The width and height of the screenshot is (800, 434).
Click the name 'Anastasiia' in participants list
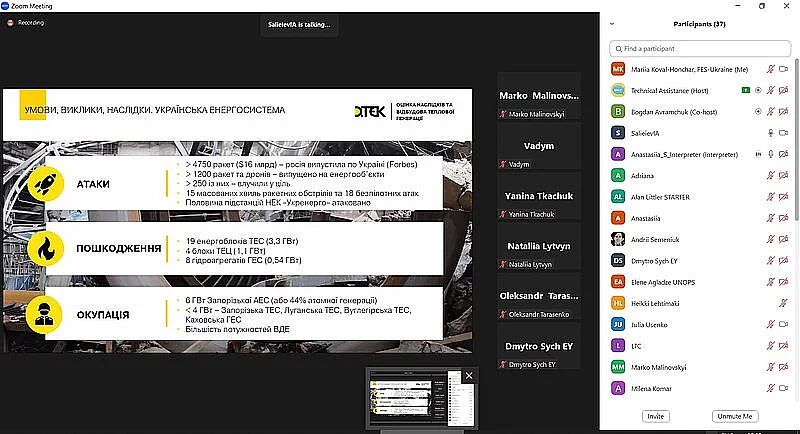pyautogui.click(x=645, y=218)
